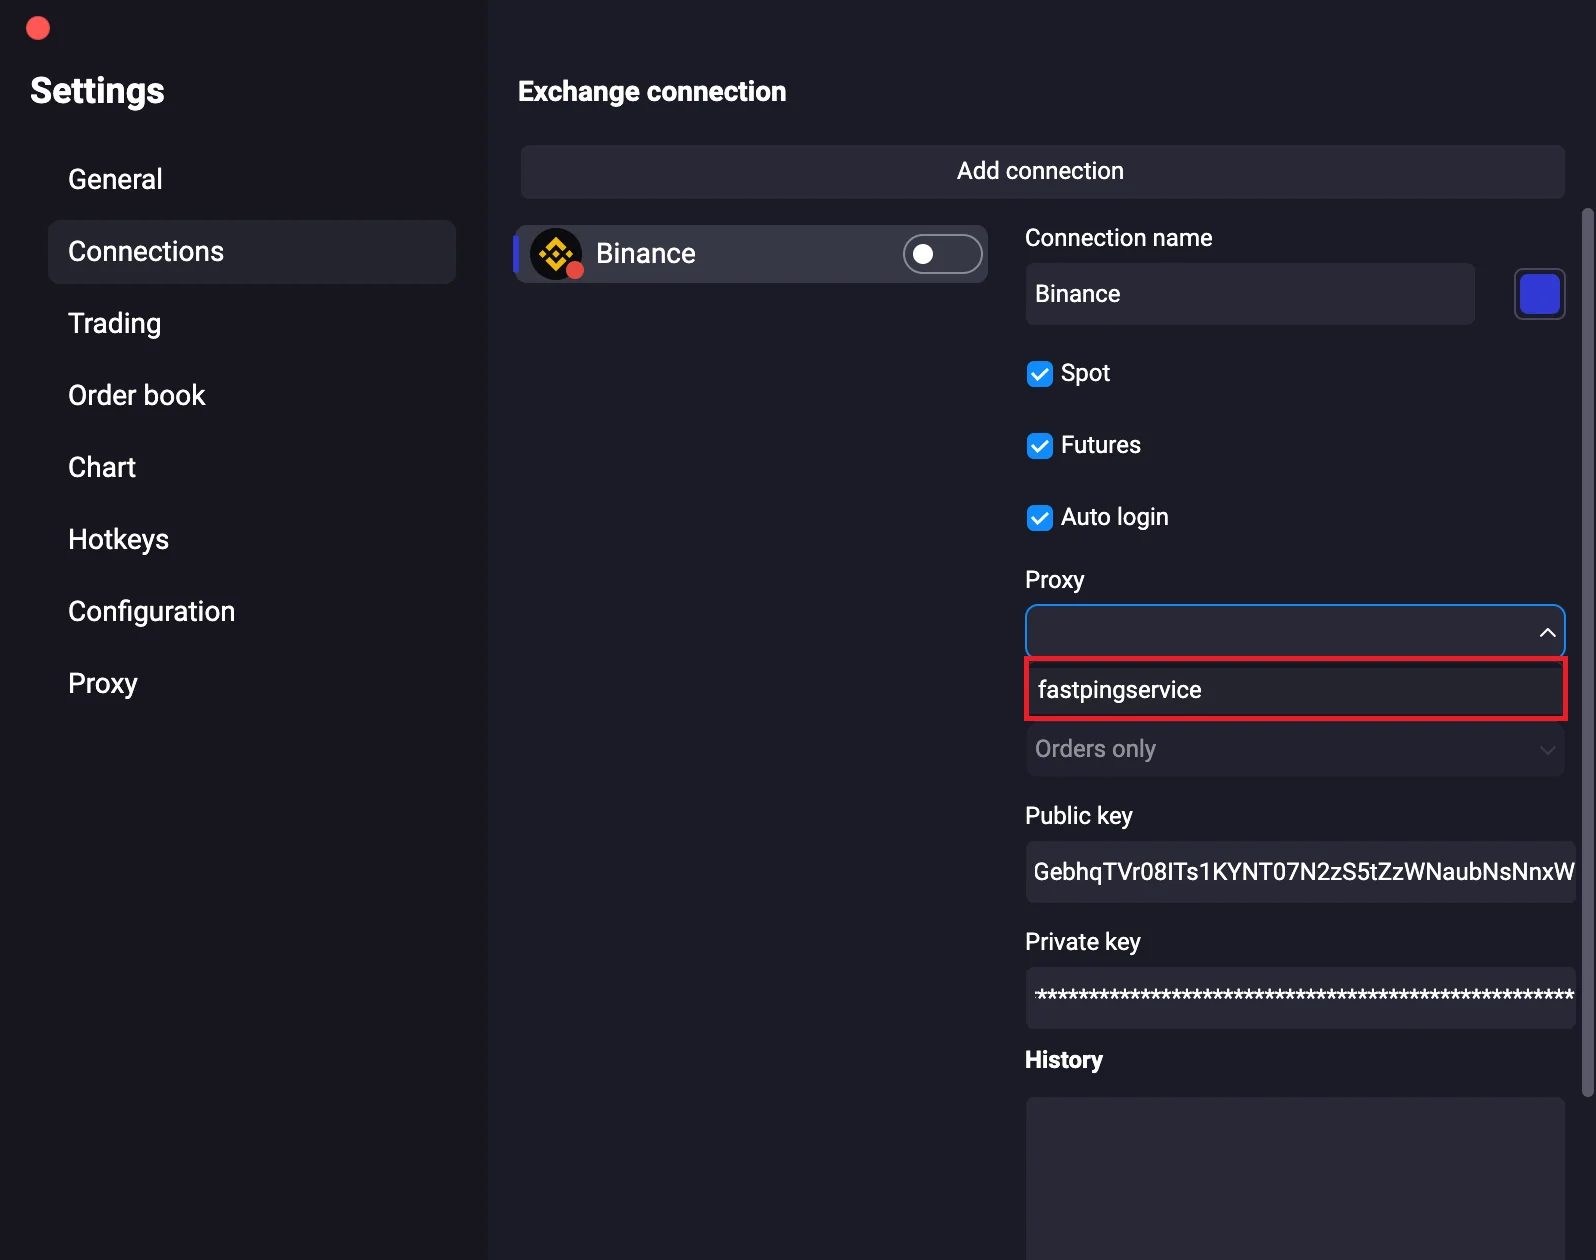Click the Private key field
Screen dimensions: 1596x1260
click(1299, 996)
